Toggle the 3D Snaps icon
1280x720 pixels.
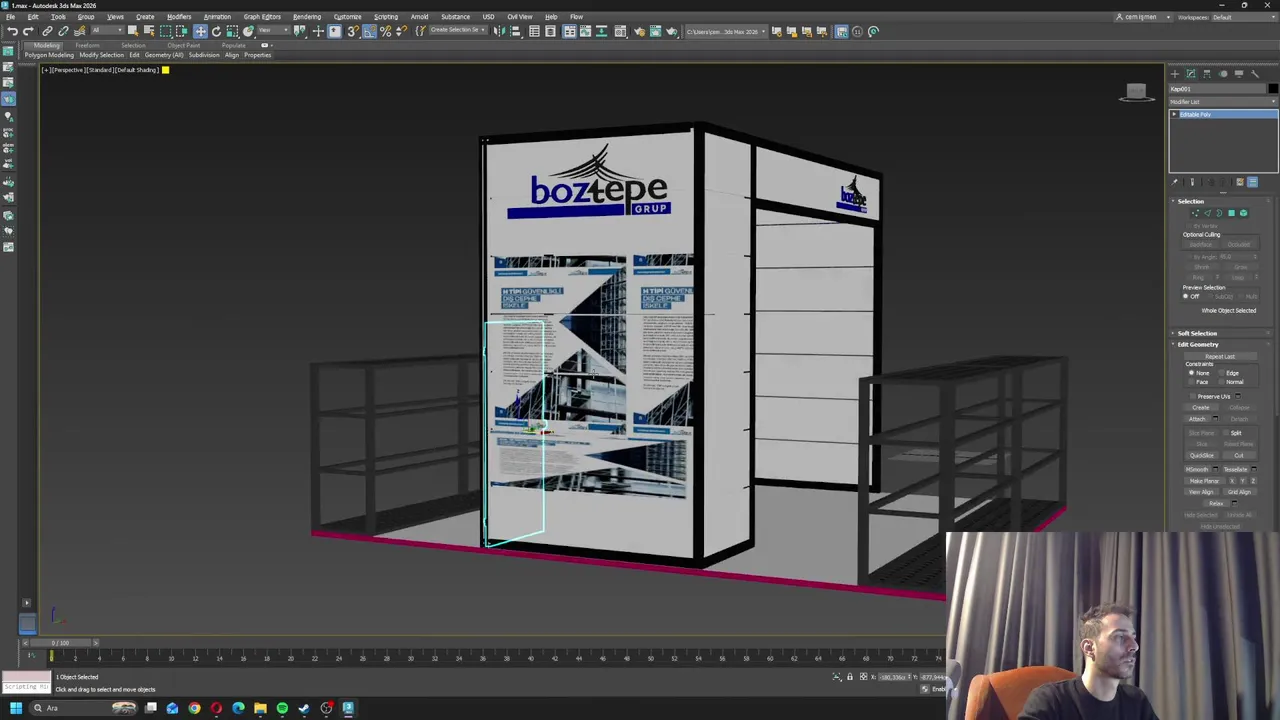pyautogui.click(x=353, y=31)
